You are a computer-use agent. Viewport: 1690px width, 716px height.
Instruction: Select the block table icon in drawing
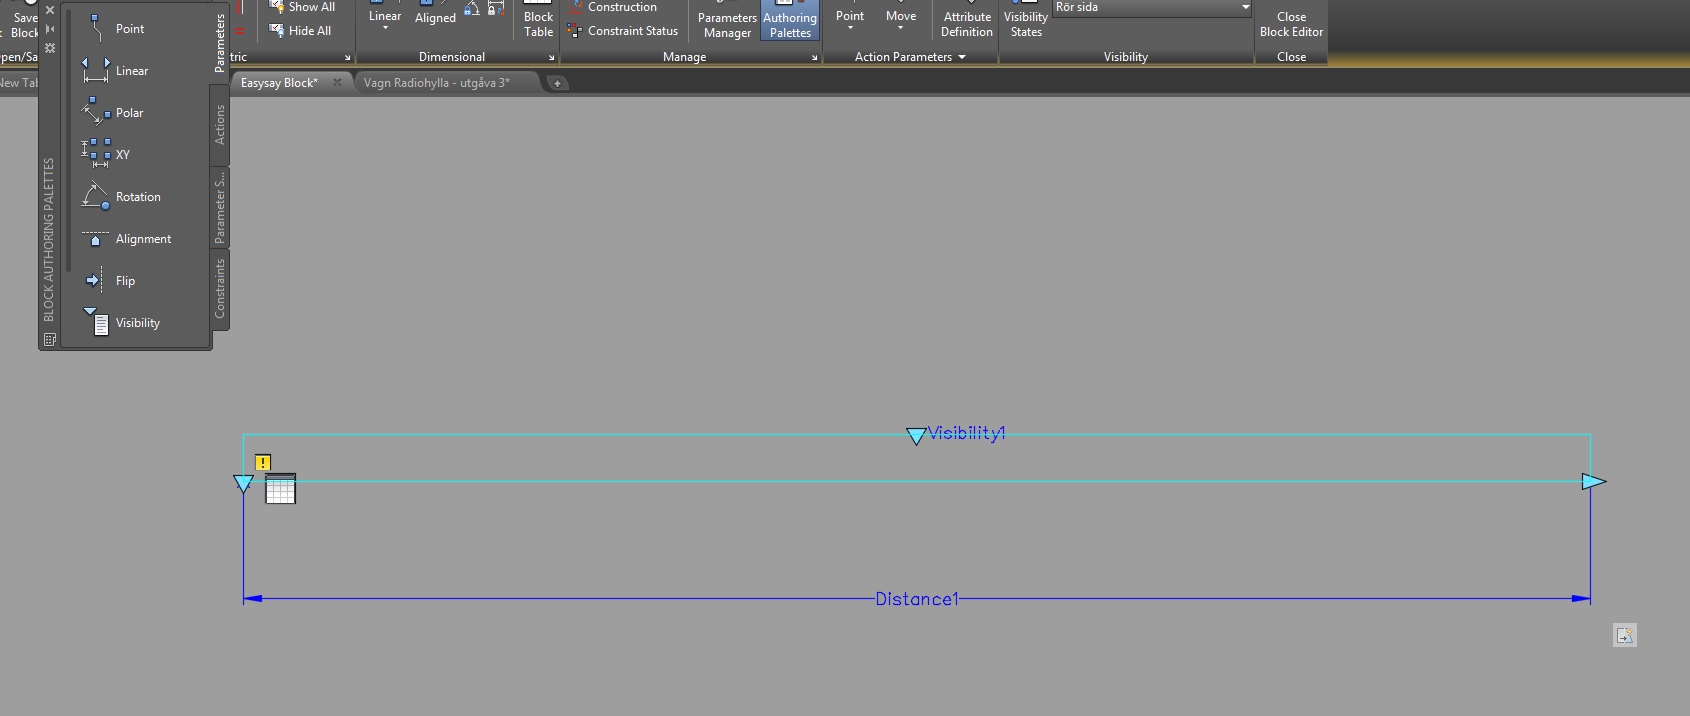(280, 489)
